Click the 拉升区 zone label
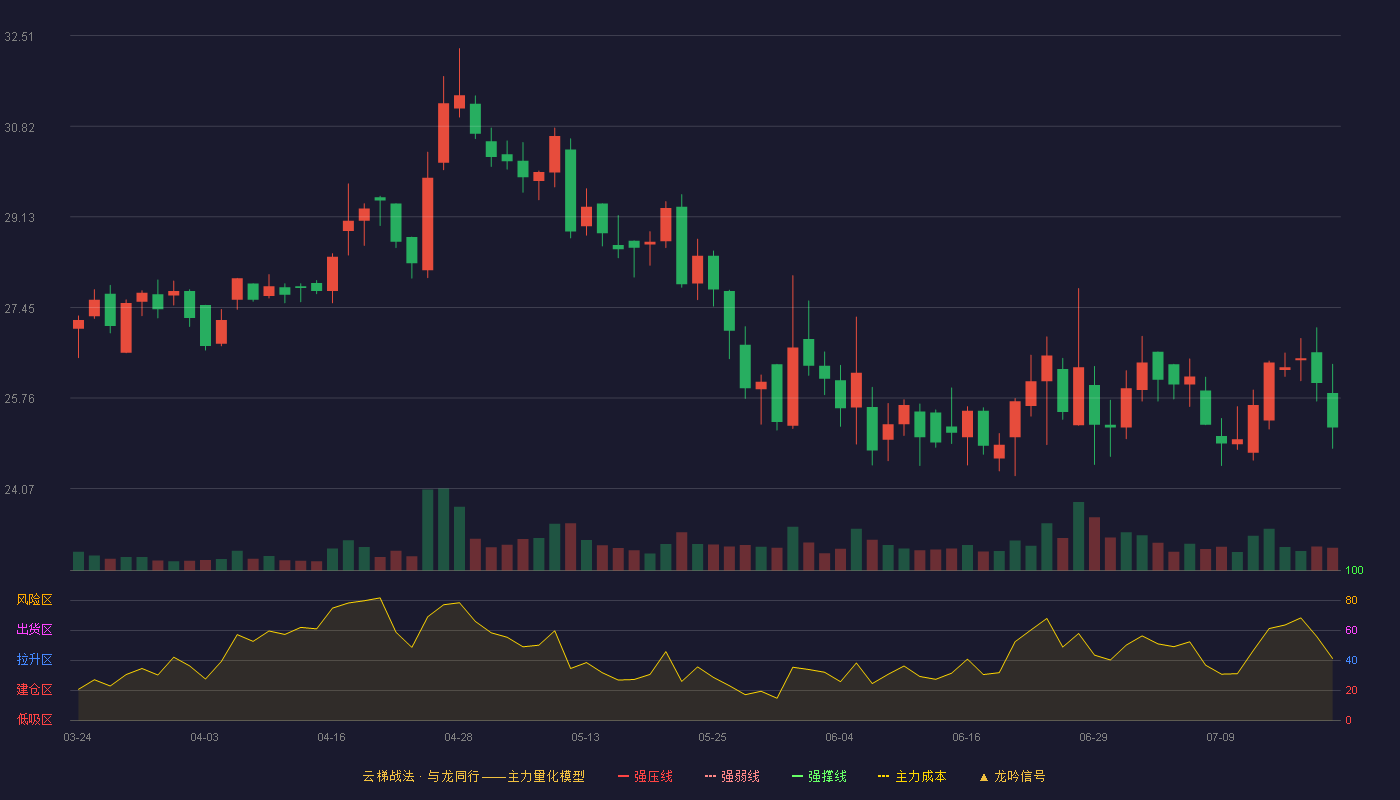Viewport: 1400px width, 800px height. click(34, 660)
